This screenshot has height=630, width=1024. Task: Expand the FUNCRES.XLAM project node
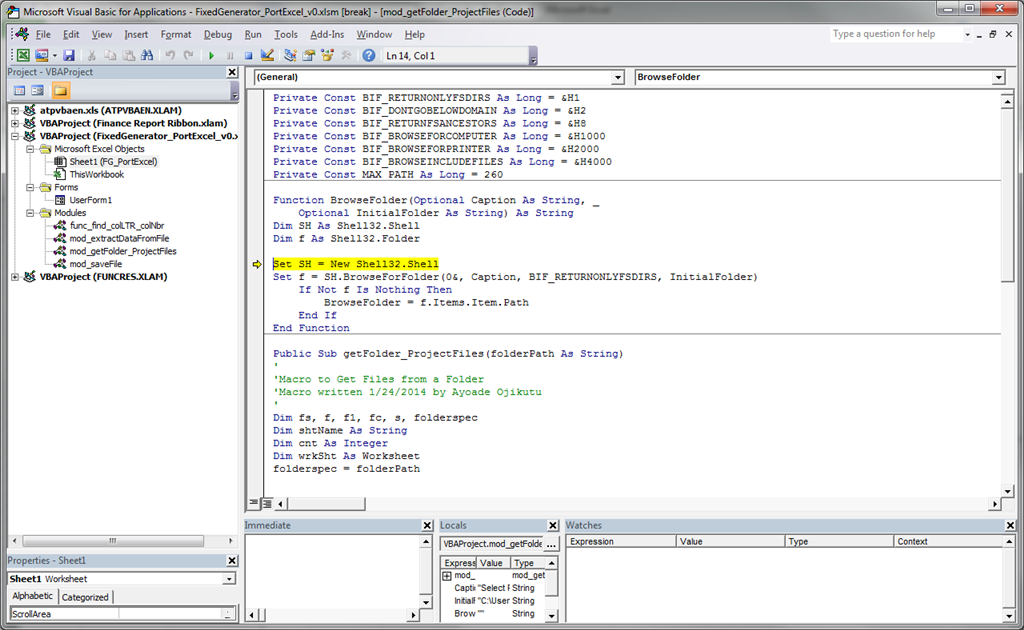point(16,276)
